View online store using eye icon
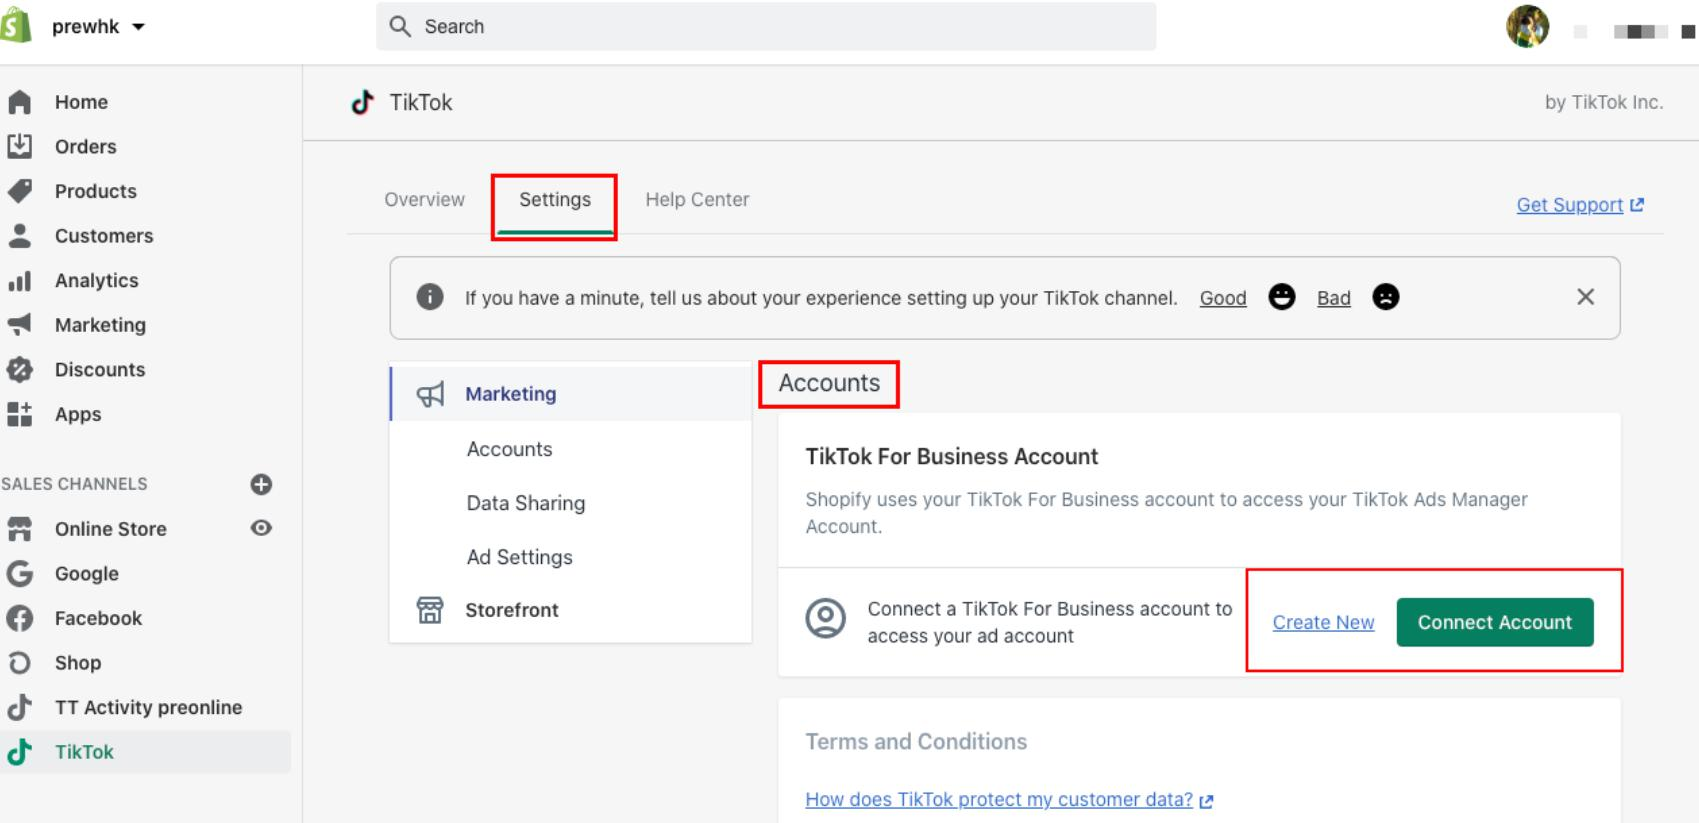Viewport: 1699px width, 823px height. click(261, 528)
